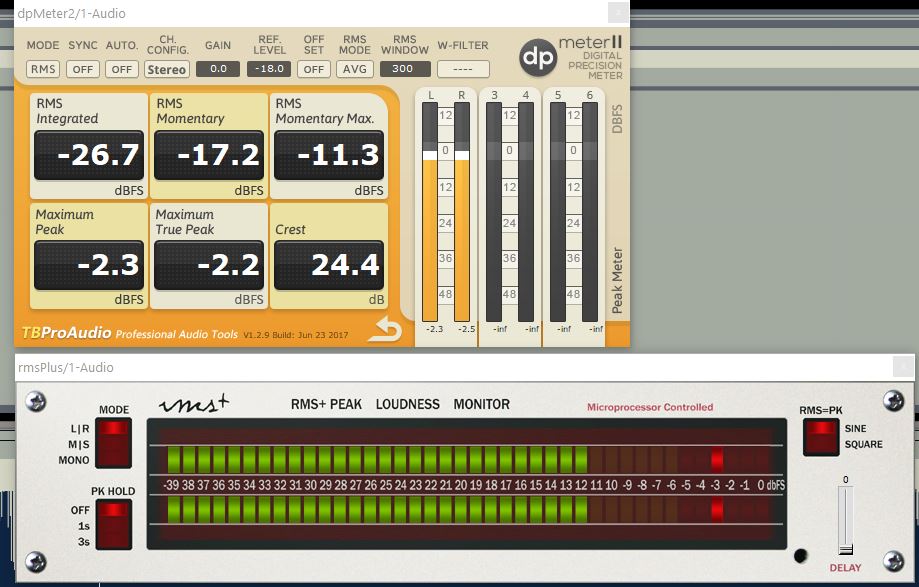The image size is (919, 587).
Task: Toggle the SYNC OFF button
Action: click(x=83, y=69)
